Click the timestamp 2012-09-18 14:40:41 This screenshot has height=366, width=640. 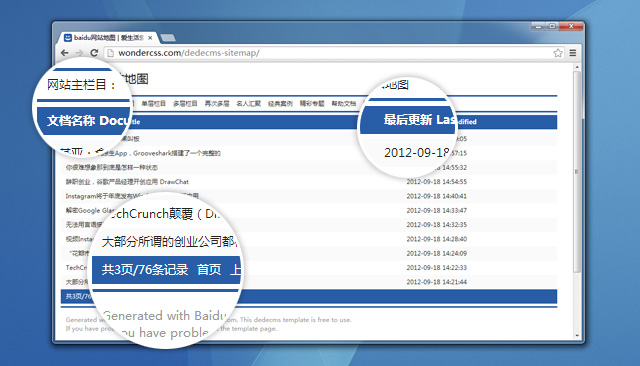436,196
